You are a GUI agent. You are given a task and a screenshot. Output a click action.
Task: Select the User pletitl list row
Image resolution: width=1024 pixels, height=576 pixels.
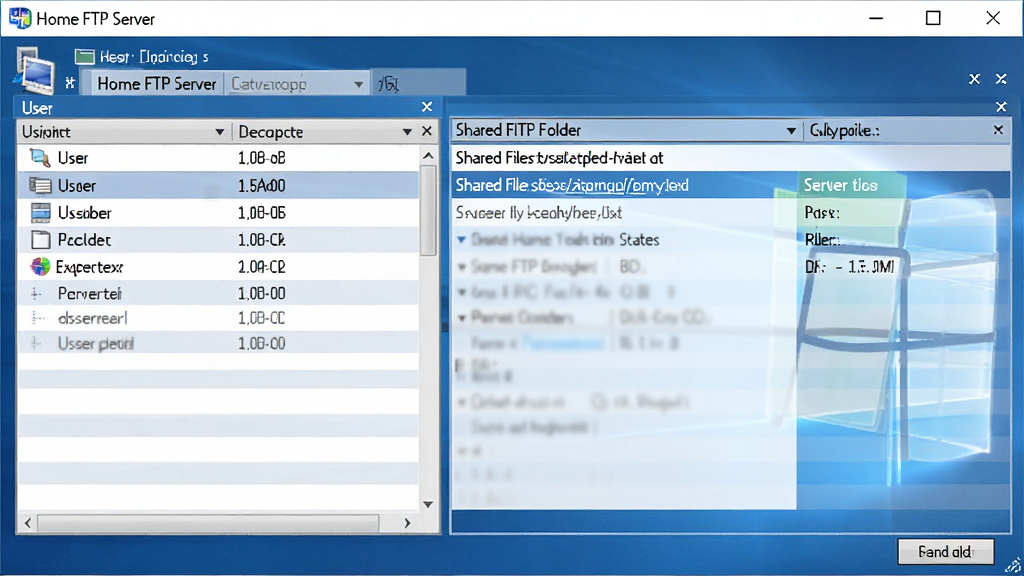(218, 343)
